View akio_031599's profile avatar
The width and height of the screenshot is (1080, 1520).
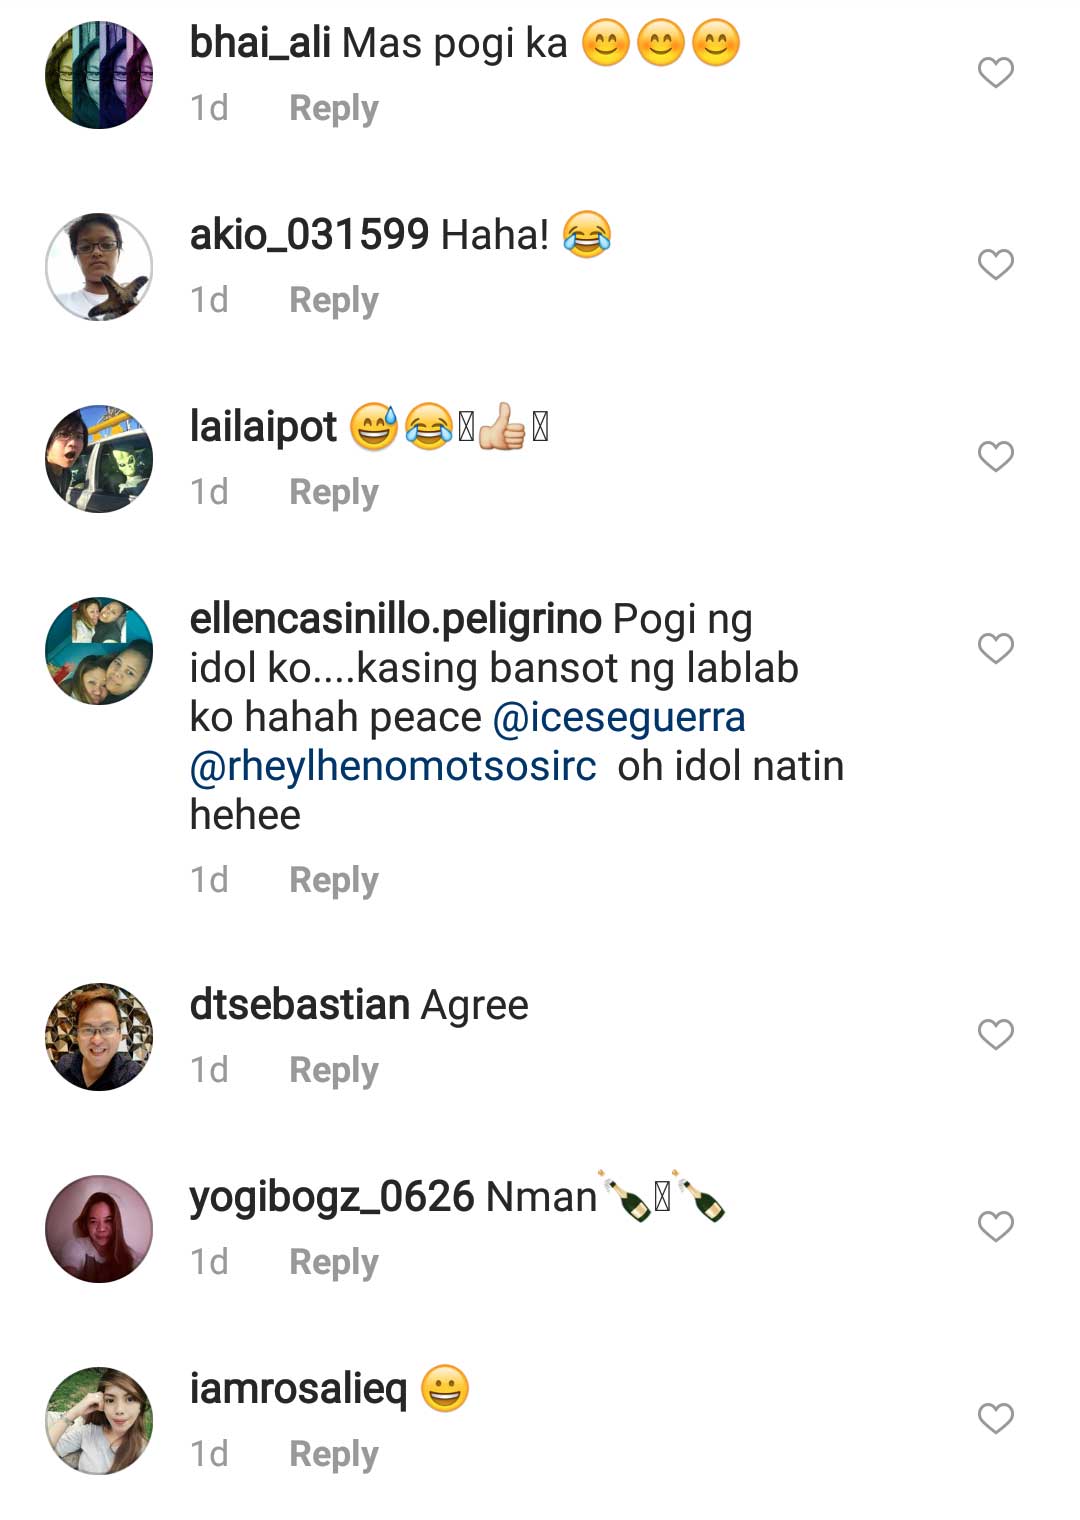99,267
